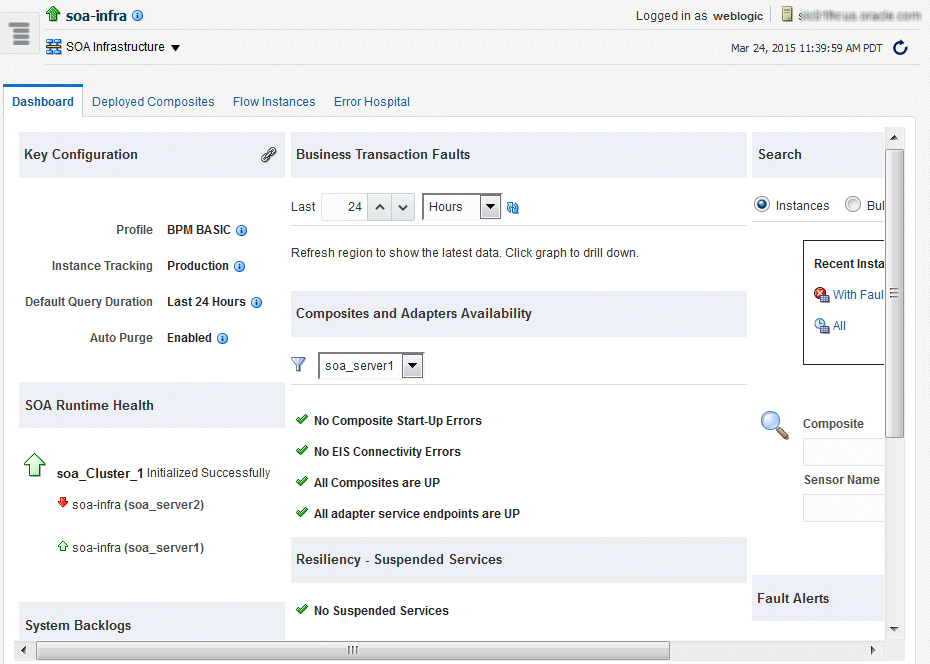Refresh Business Transaction Faults region icon

(513, 208)
